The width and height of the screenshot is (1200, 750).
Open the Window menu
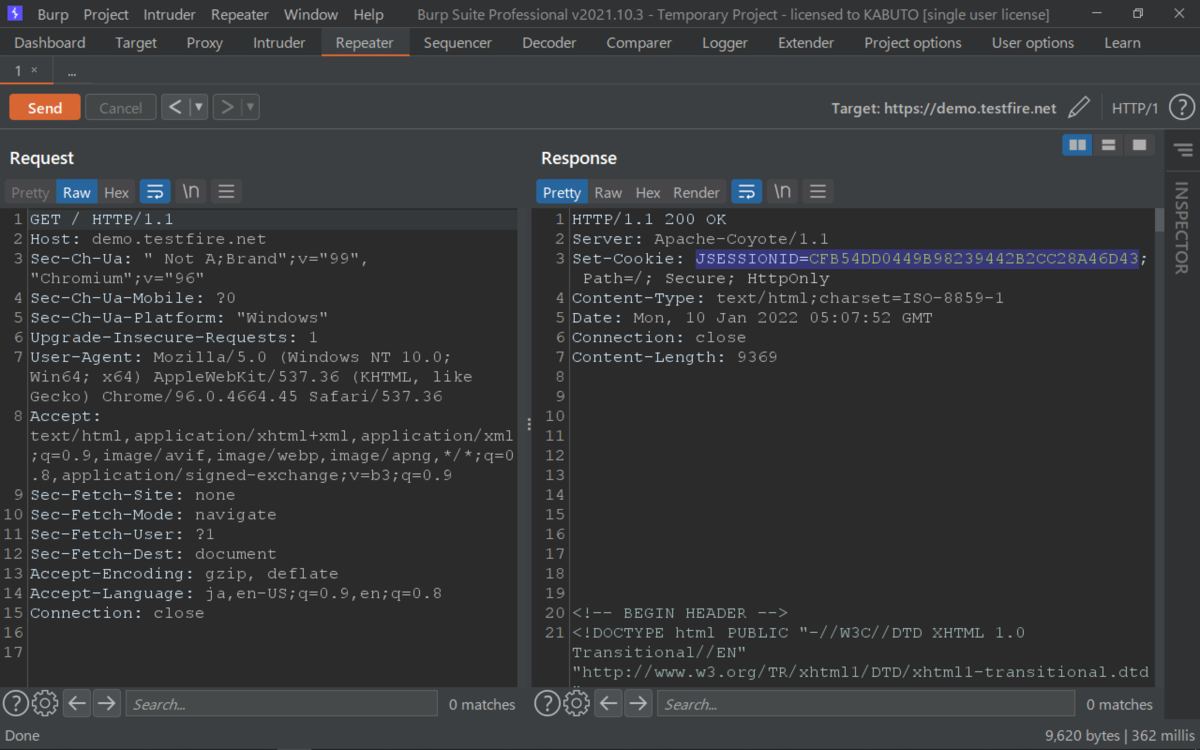(x=311, y=14)
